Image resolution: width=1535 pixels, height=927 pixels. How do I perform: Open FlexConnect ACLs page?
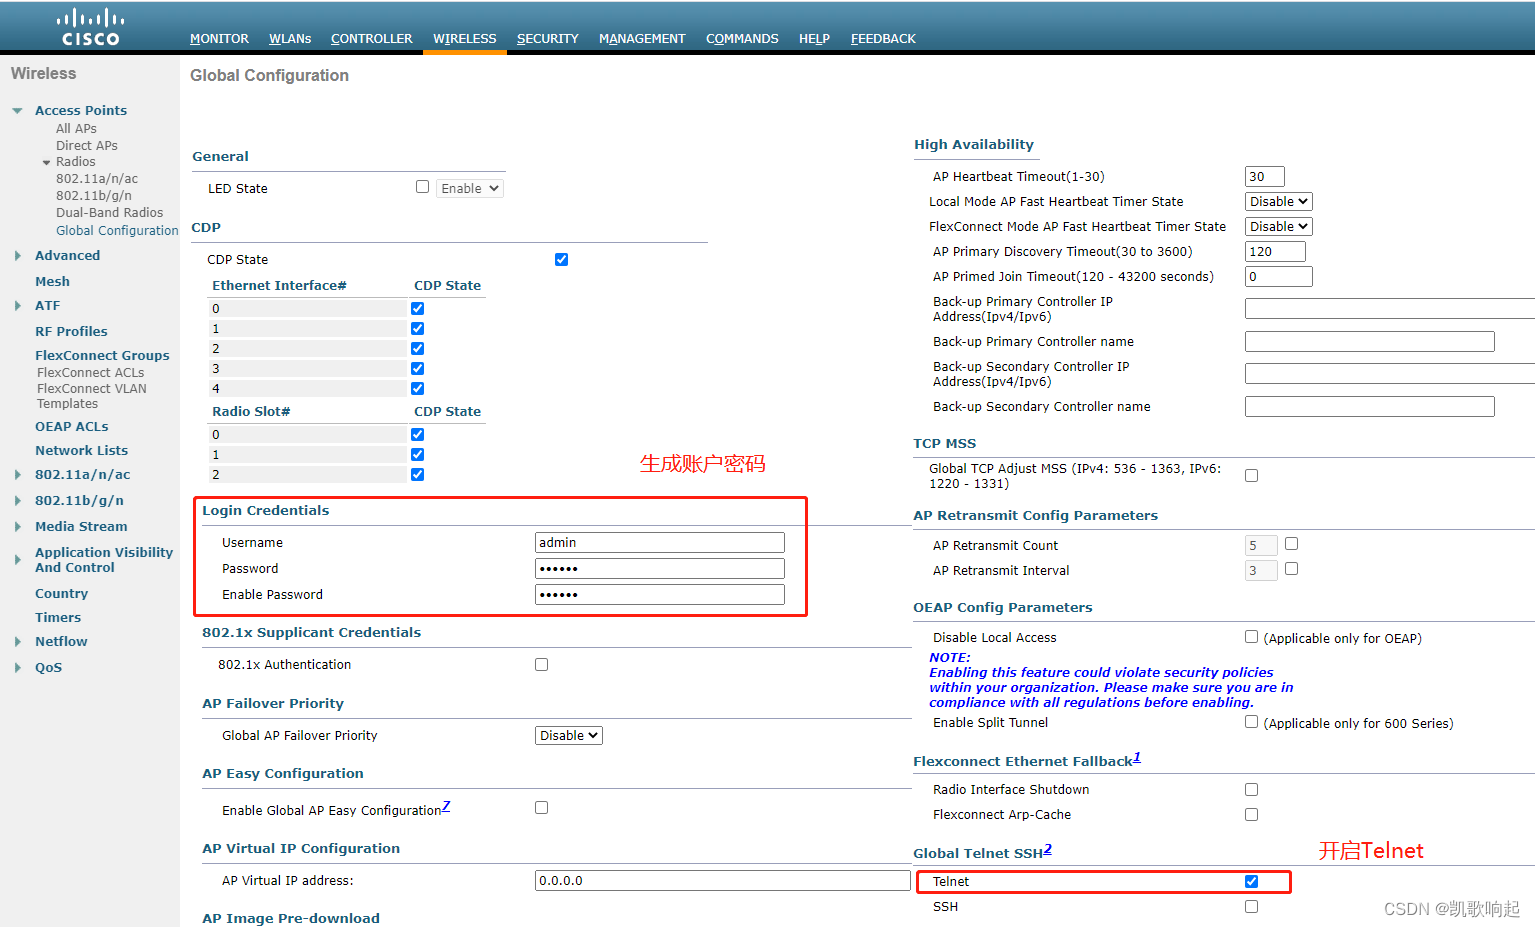tap(90, 373)
